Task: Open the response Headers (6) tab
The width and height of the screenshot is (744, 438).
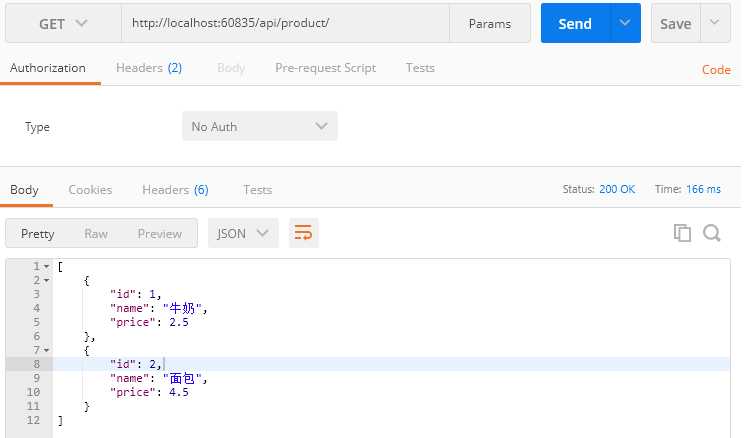Action: tap(175, 190)
